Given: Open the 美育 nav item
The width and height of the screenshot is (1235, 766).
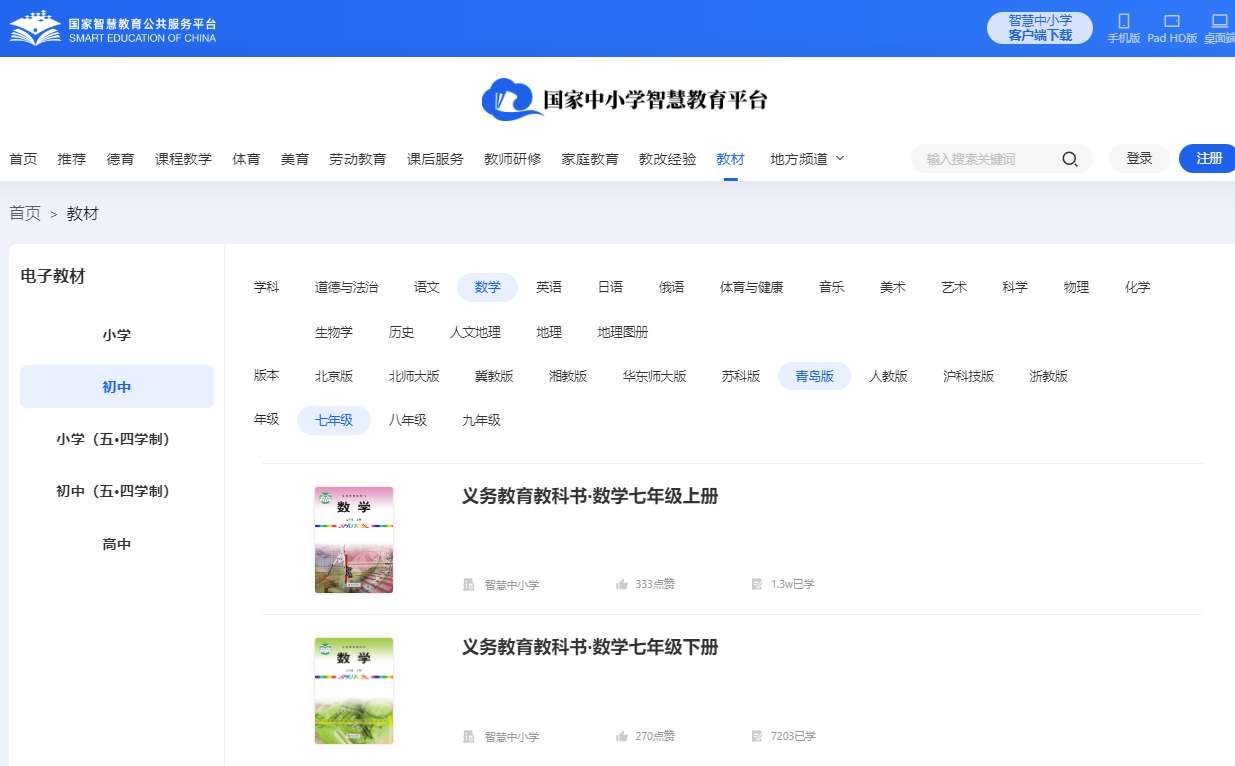Looking at the screenshot, I should pyautogui.click(x=295, y=159).
